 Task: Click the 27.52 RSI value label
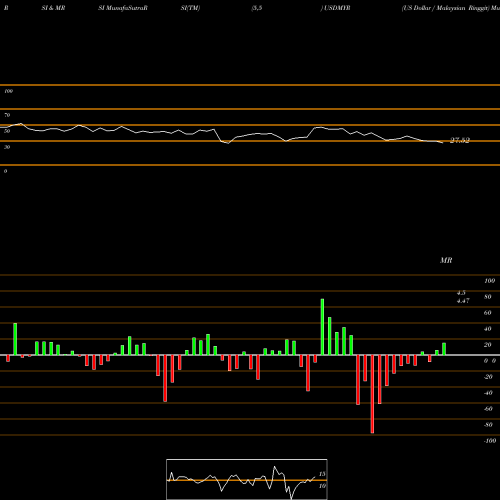460,140
